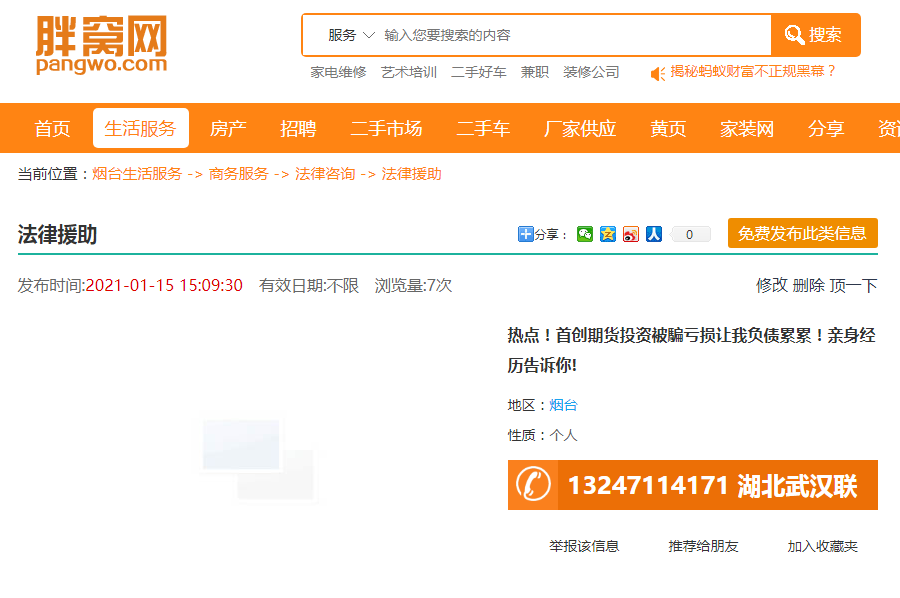The width and height of the screenshot is (900, 598).
Task: Click the 有效日期:不限 text
Action: (x=309, y=285)
